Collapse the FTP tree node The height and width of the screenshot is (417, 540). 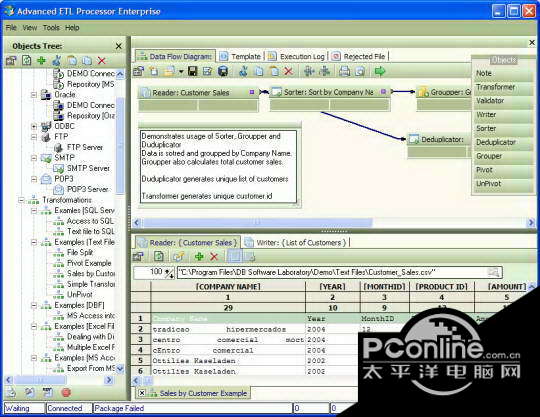34,137
